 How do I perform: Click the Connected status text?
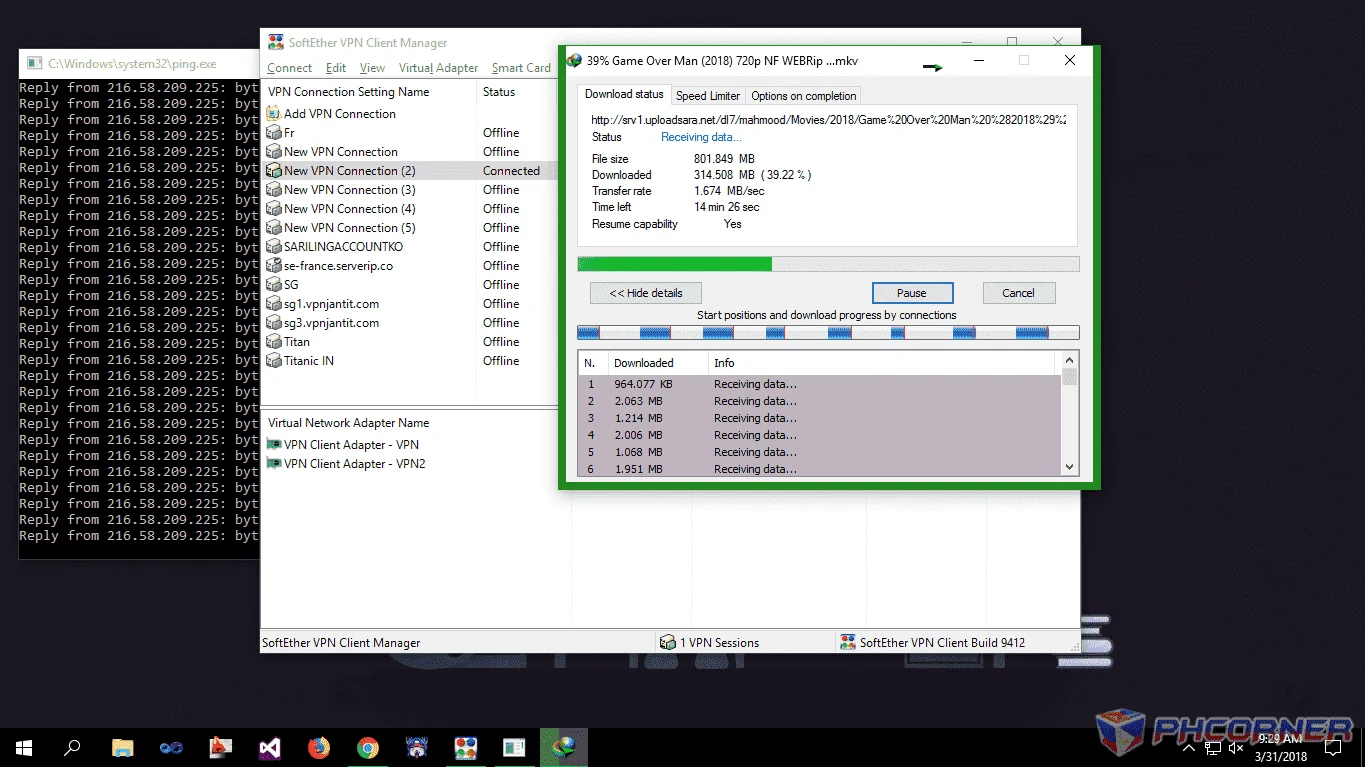point(511,170)
